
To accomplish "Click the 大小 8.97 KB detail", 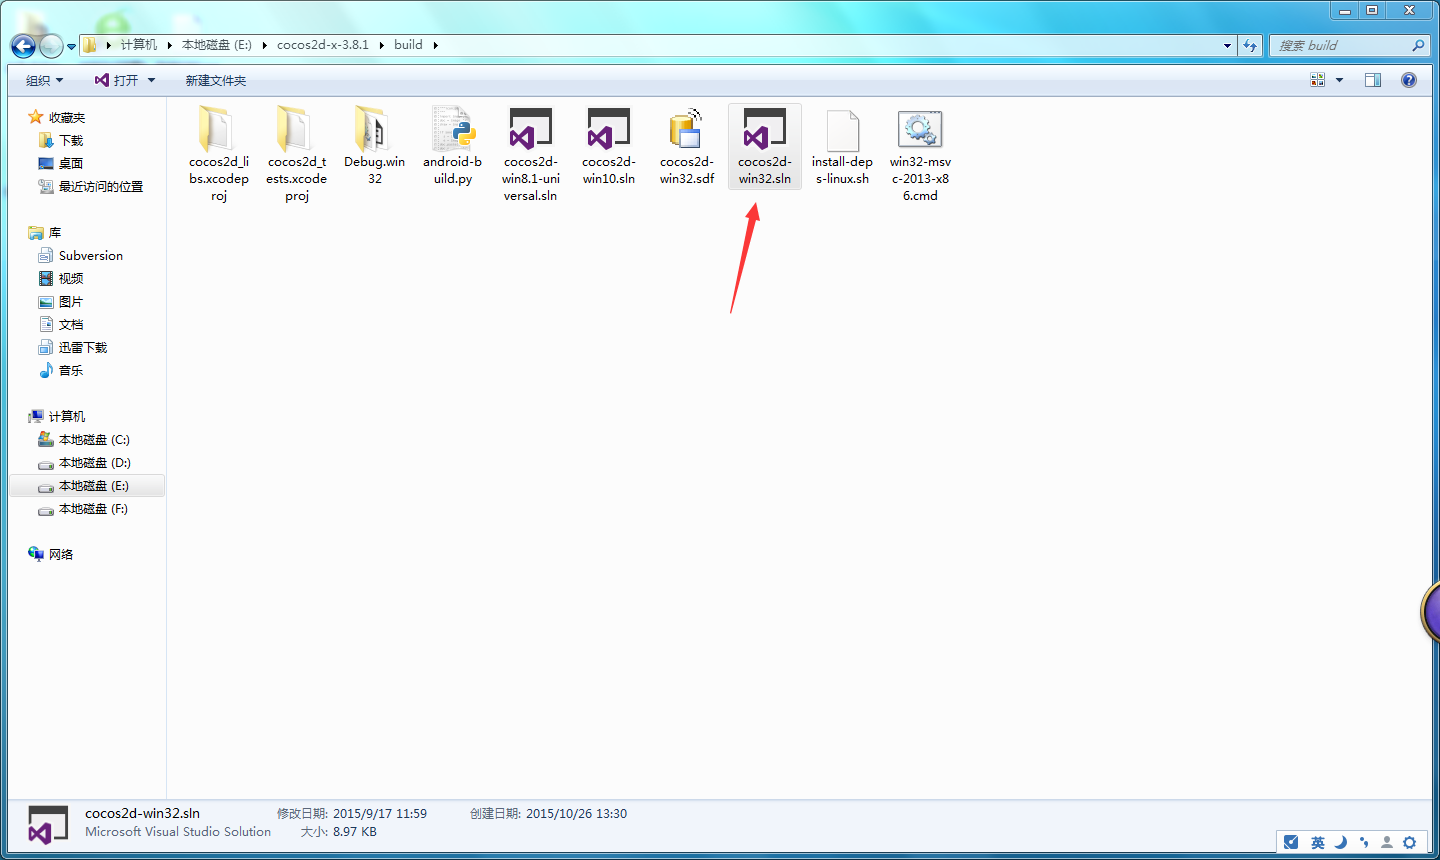I will [x=339, y=831].
